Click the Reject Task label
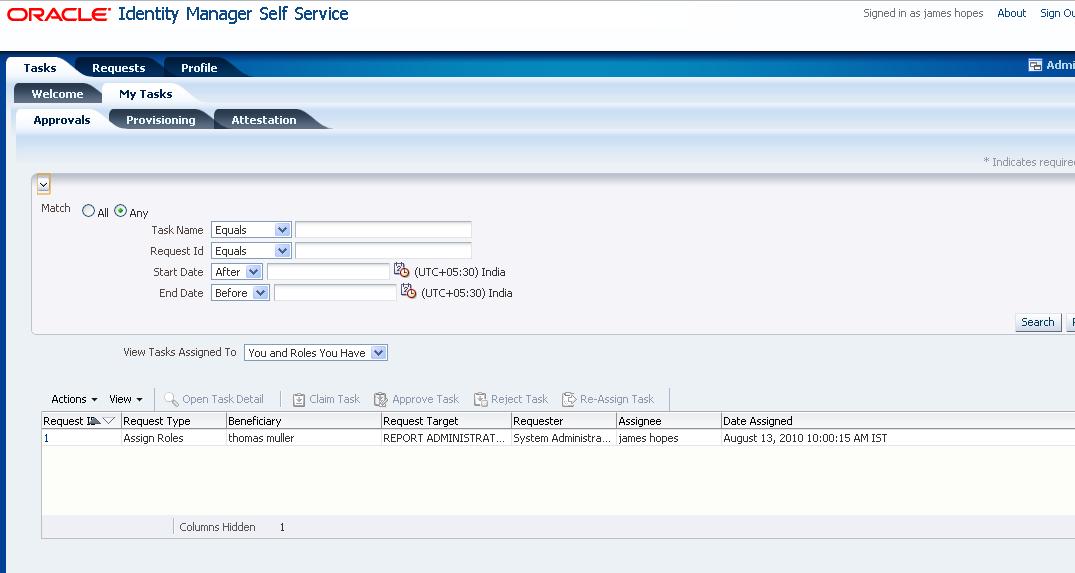The image size is (1075, 573). pyautogui.click(x=519, y=399)
